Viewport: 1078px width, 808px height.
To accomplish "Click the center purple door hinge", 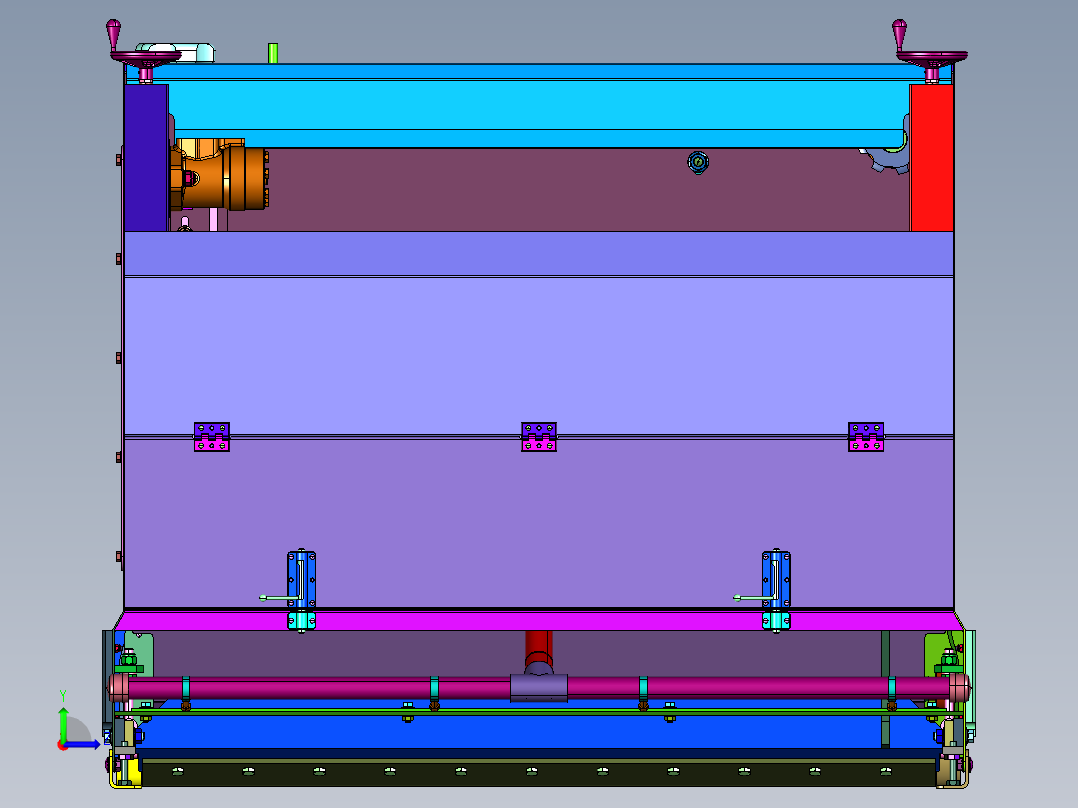I will [x=539, y=437].
